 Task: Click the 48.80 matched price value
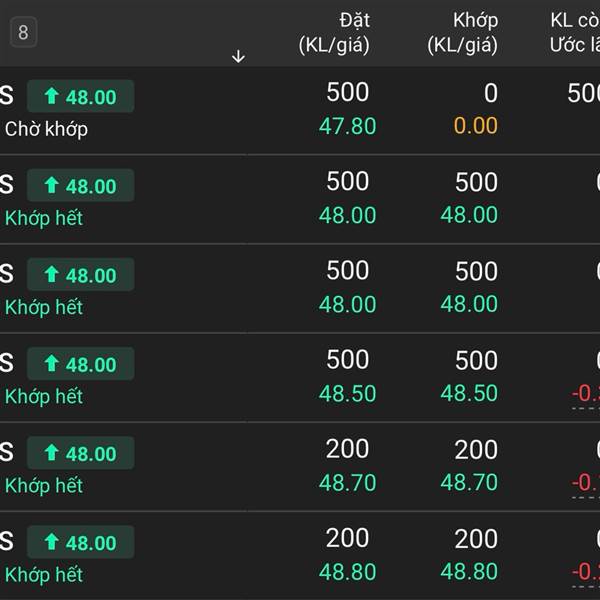click(469, 571)
